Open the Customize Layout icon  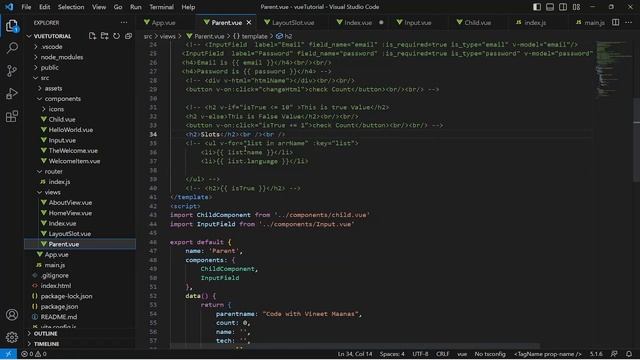(x=576, y=7)
